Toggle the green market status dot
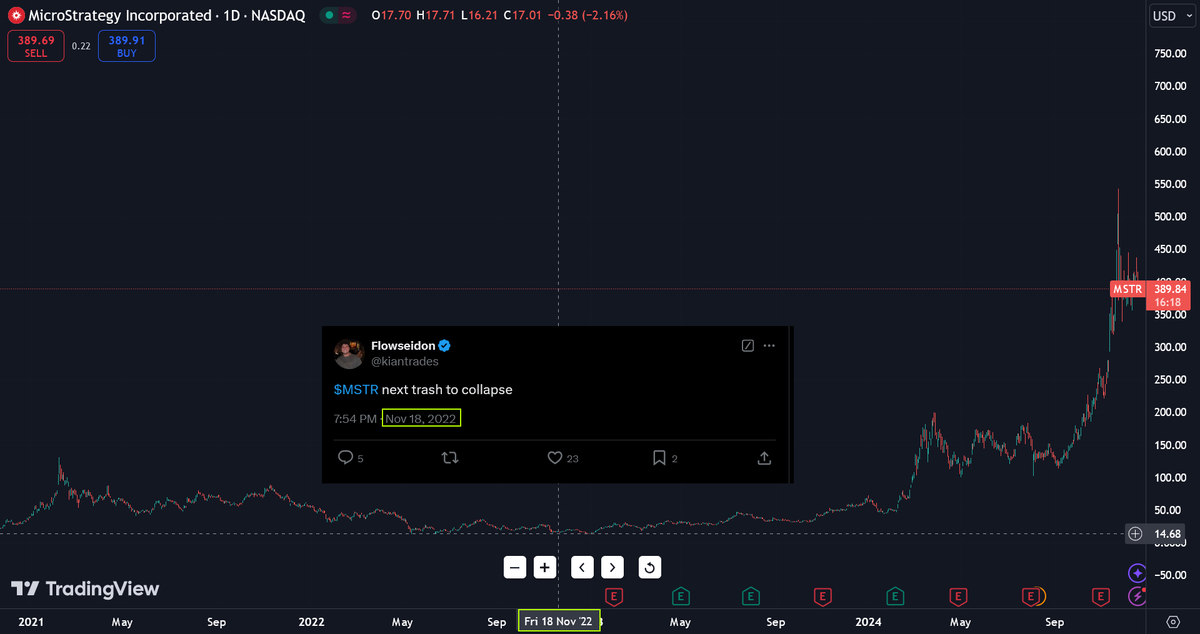The height and width of the screenshot is (634, 1200). [328, 16]
